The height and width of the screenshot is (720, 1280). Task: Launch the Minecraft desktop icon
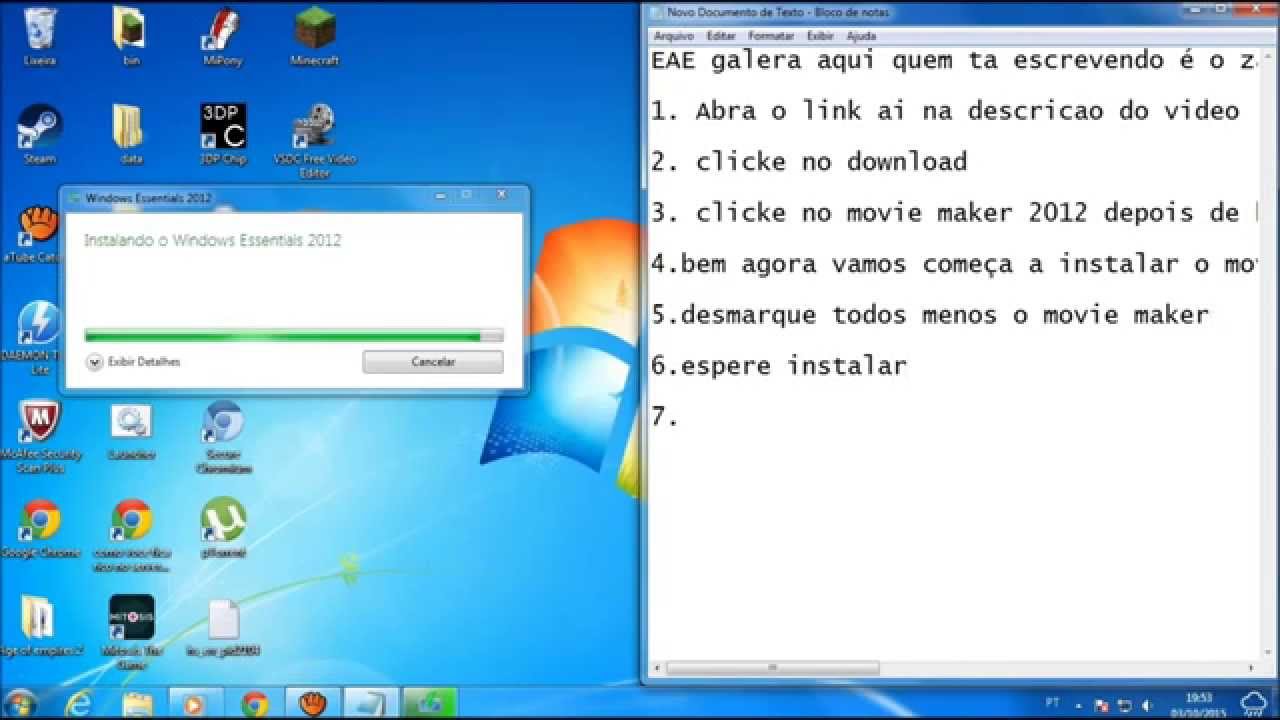[x=314, y=36]
